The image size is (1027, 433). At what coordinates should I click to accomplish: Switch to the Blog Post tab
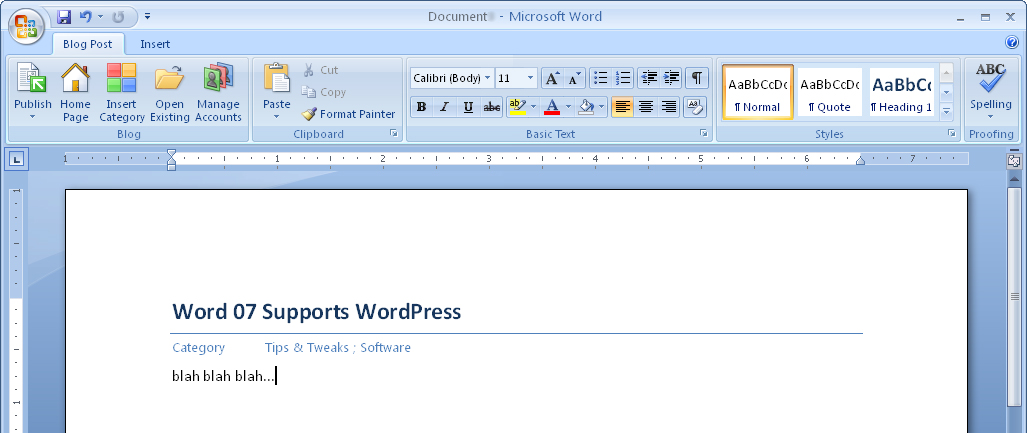tap(87, 44)
